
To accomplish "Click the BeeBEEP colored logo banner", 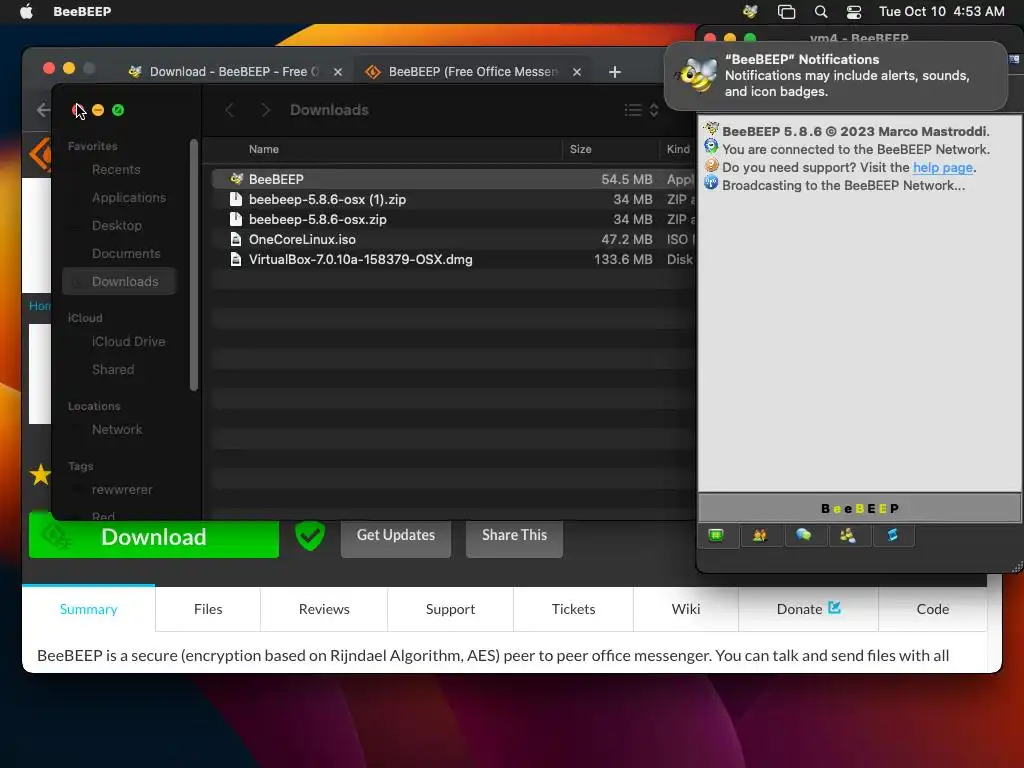I will 859,508.
